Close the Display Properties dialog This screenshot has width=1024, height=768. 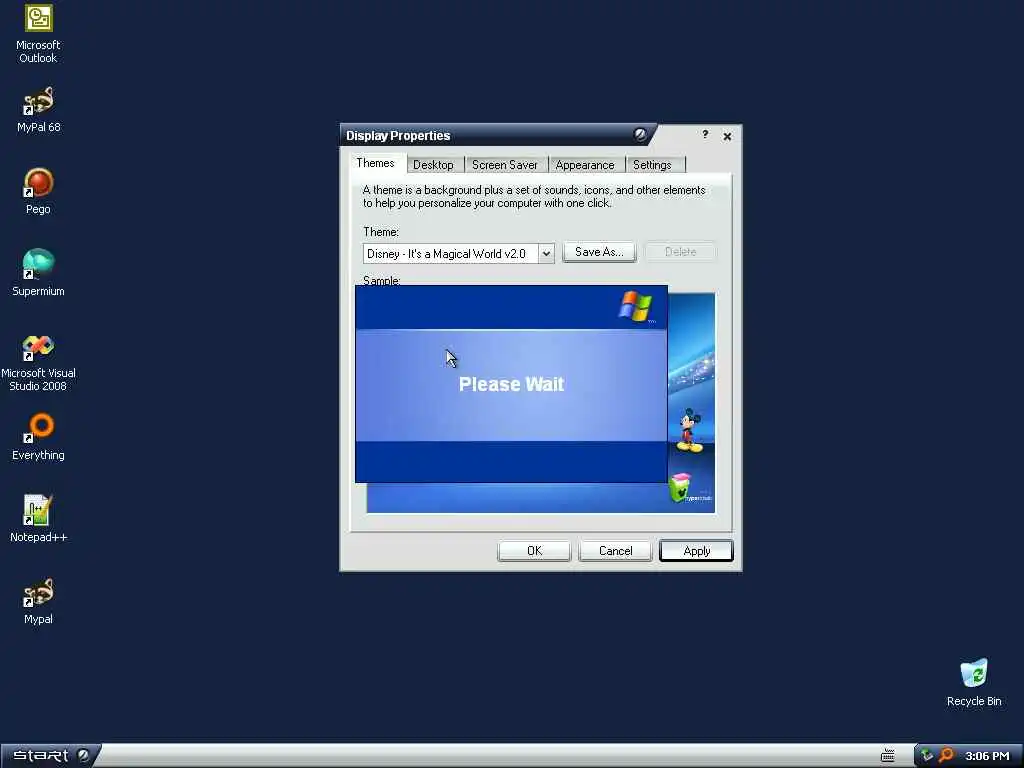tap(727, 136)
